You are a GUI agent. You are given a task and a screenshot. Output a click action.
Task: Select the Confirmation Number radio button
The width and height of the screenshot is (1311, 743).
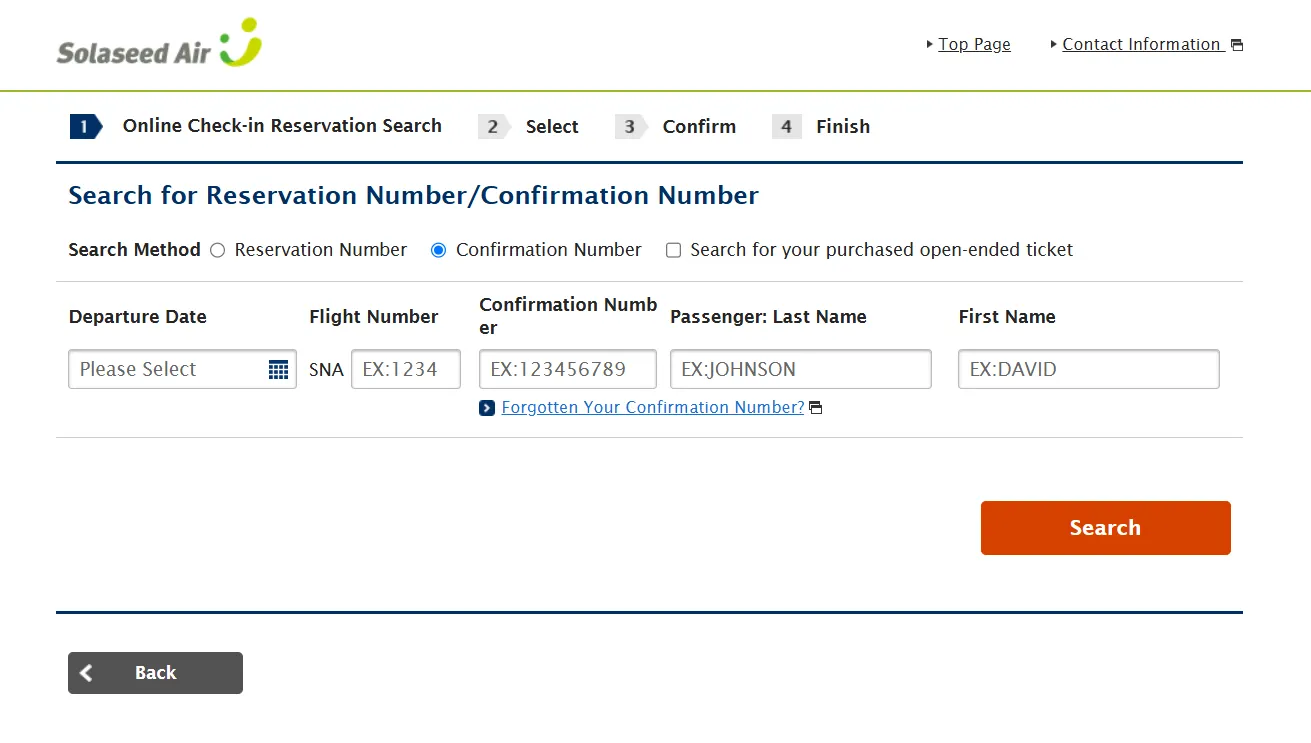pos(438,251)
